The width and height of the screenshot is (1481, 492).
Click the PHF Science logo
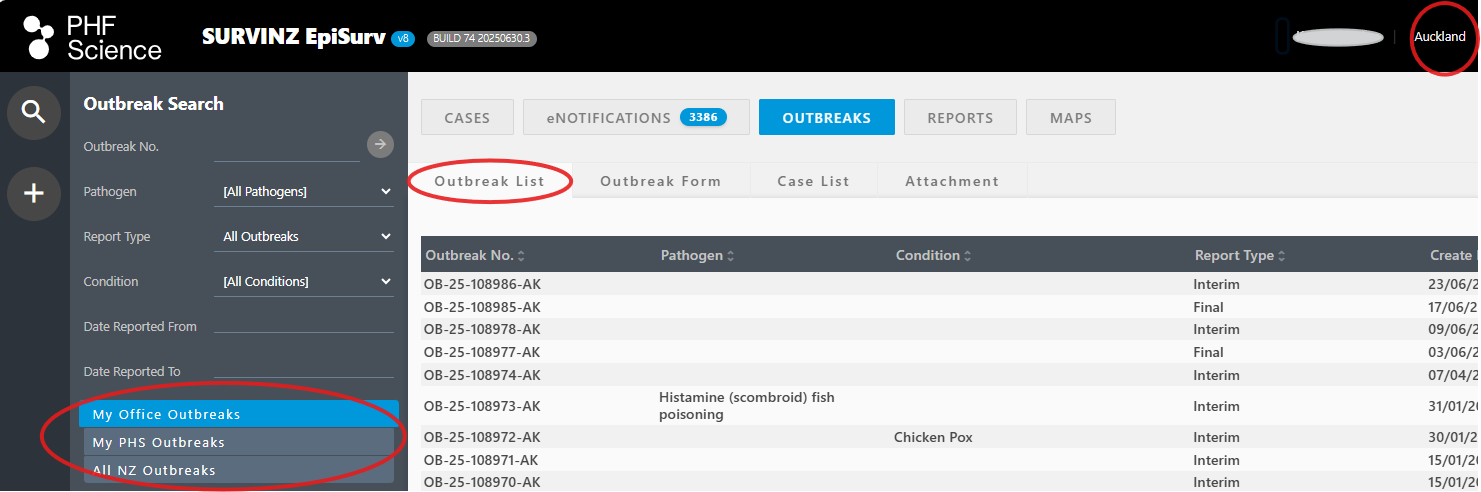pos(92,38)
